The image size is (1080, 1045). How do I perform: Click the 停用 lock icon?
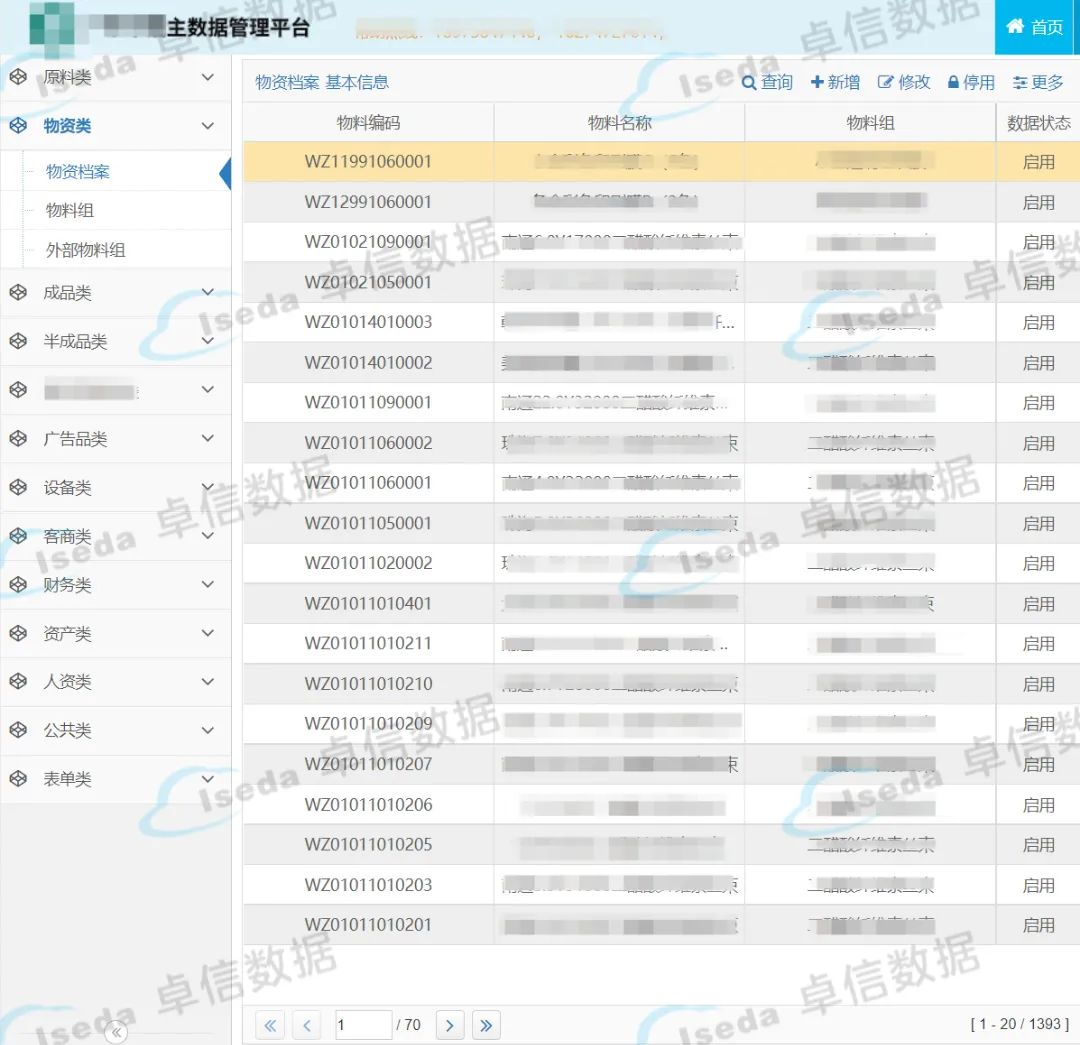point(953,83)
